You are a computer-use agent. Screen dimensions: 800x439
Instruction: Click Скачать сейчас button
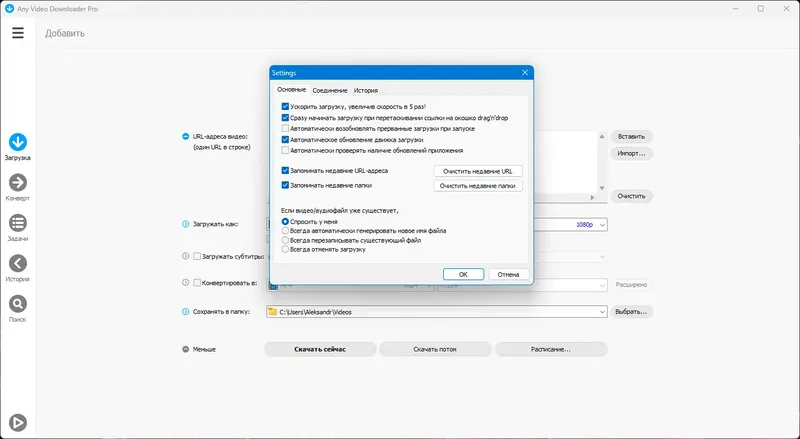pos(320,349)
